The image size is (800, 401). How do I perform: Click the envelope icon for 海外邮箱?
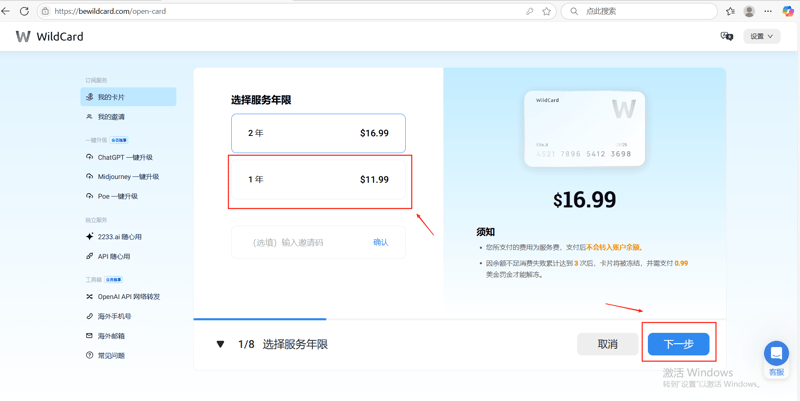point(90,336)
